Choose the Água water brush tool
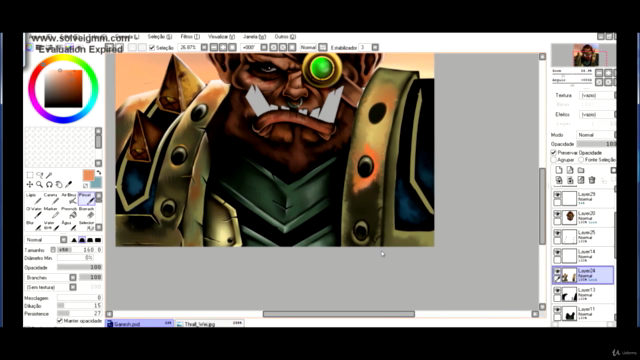 (x=69, y=226)
